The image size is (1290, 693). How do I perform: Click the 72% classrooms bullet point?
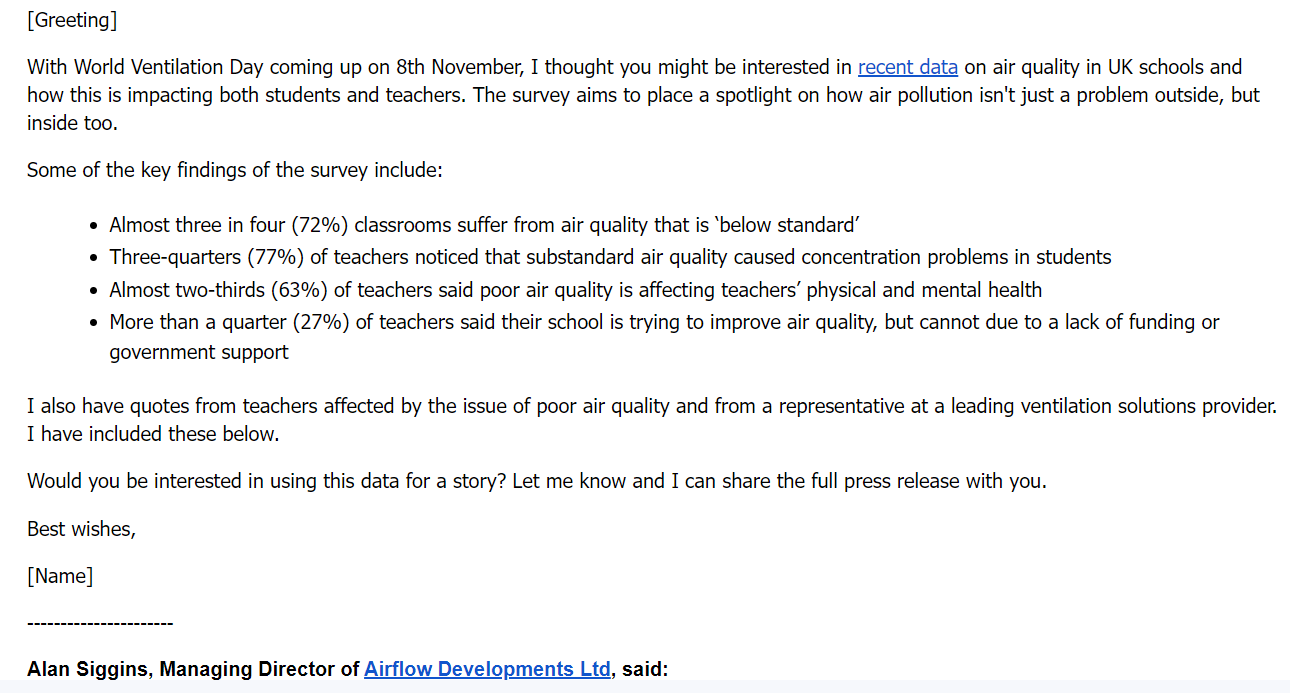pyautogui.click(x=485, y=225)
